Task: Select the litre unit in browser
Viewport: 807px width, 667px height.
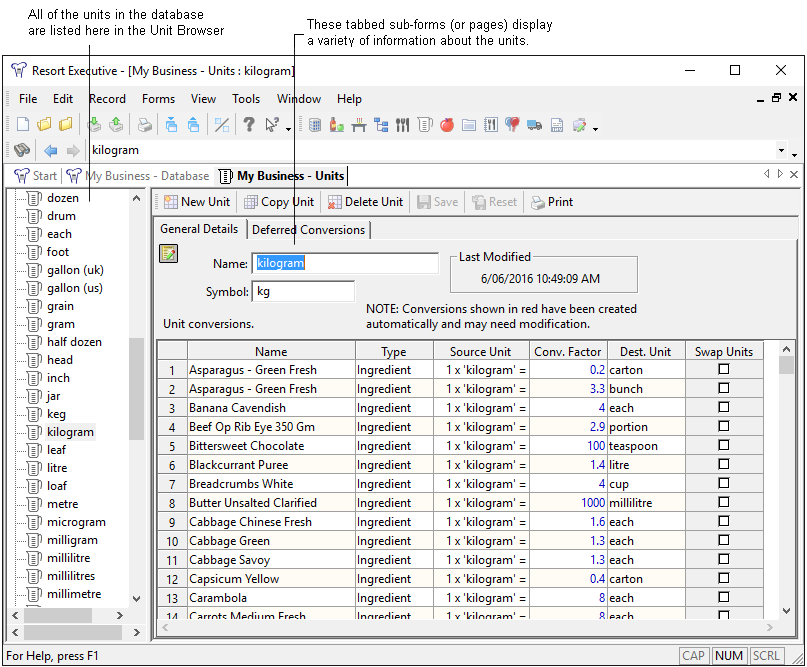Action: tap(57, 468)
